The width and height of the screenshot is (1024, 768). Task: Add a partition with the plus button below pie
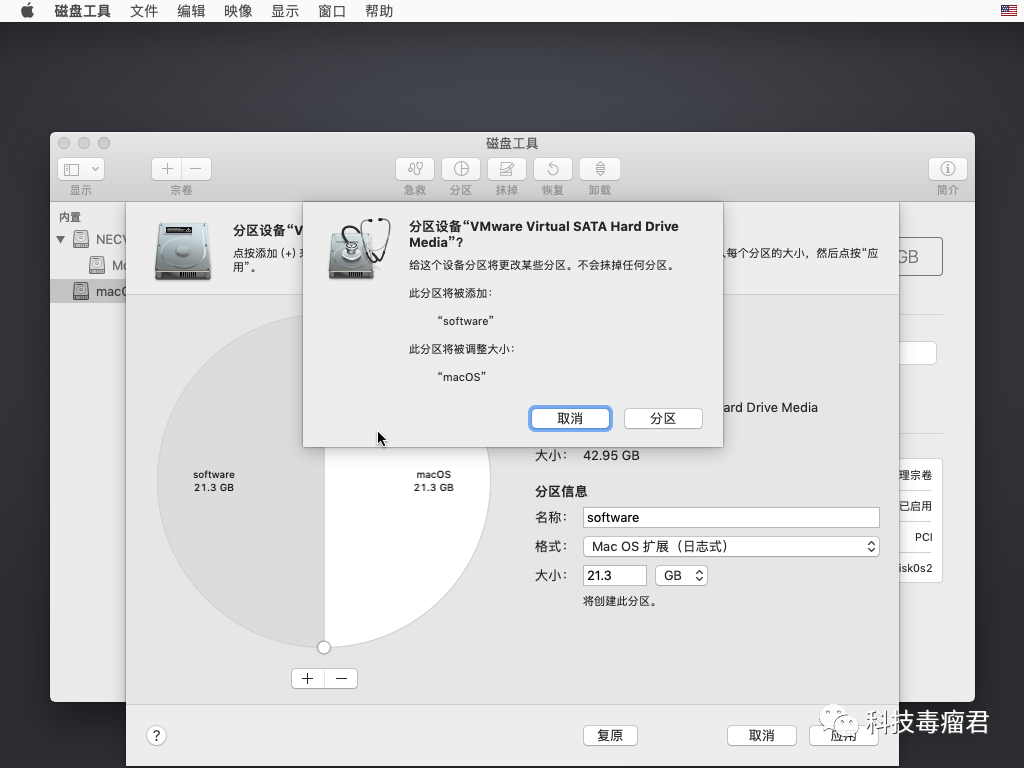tap(308, 679)
